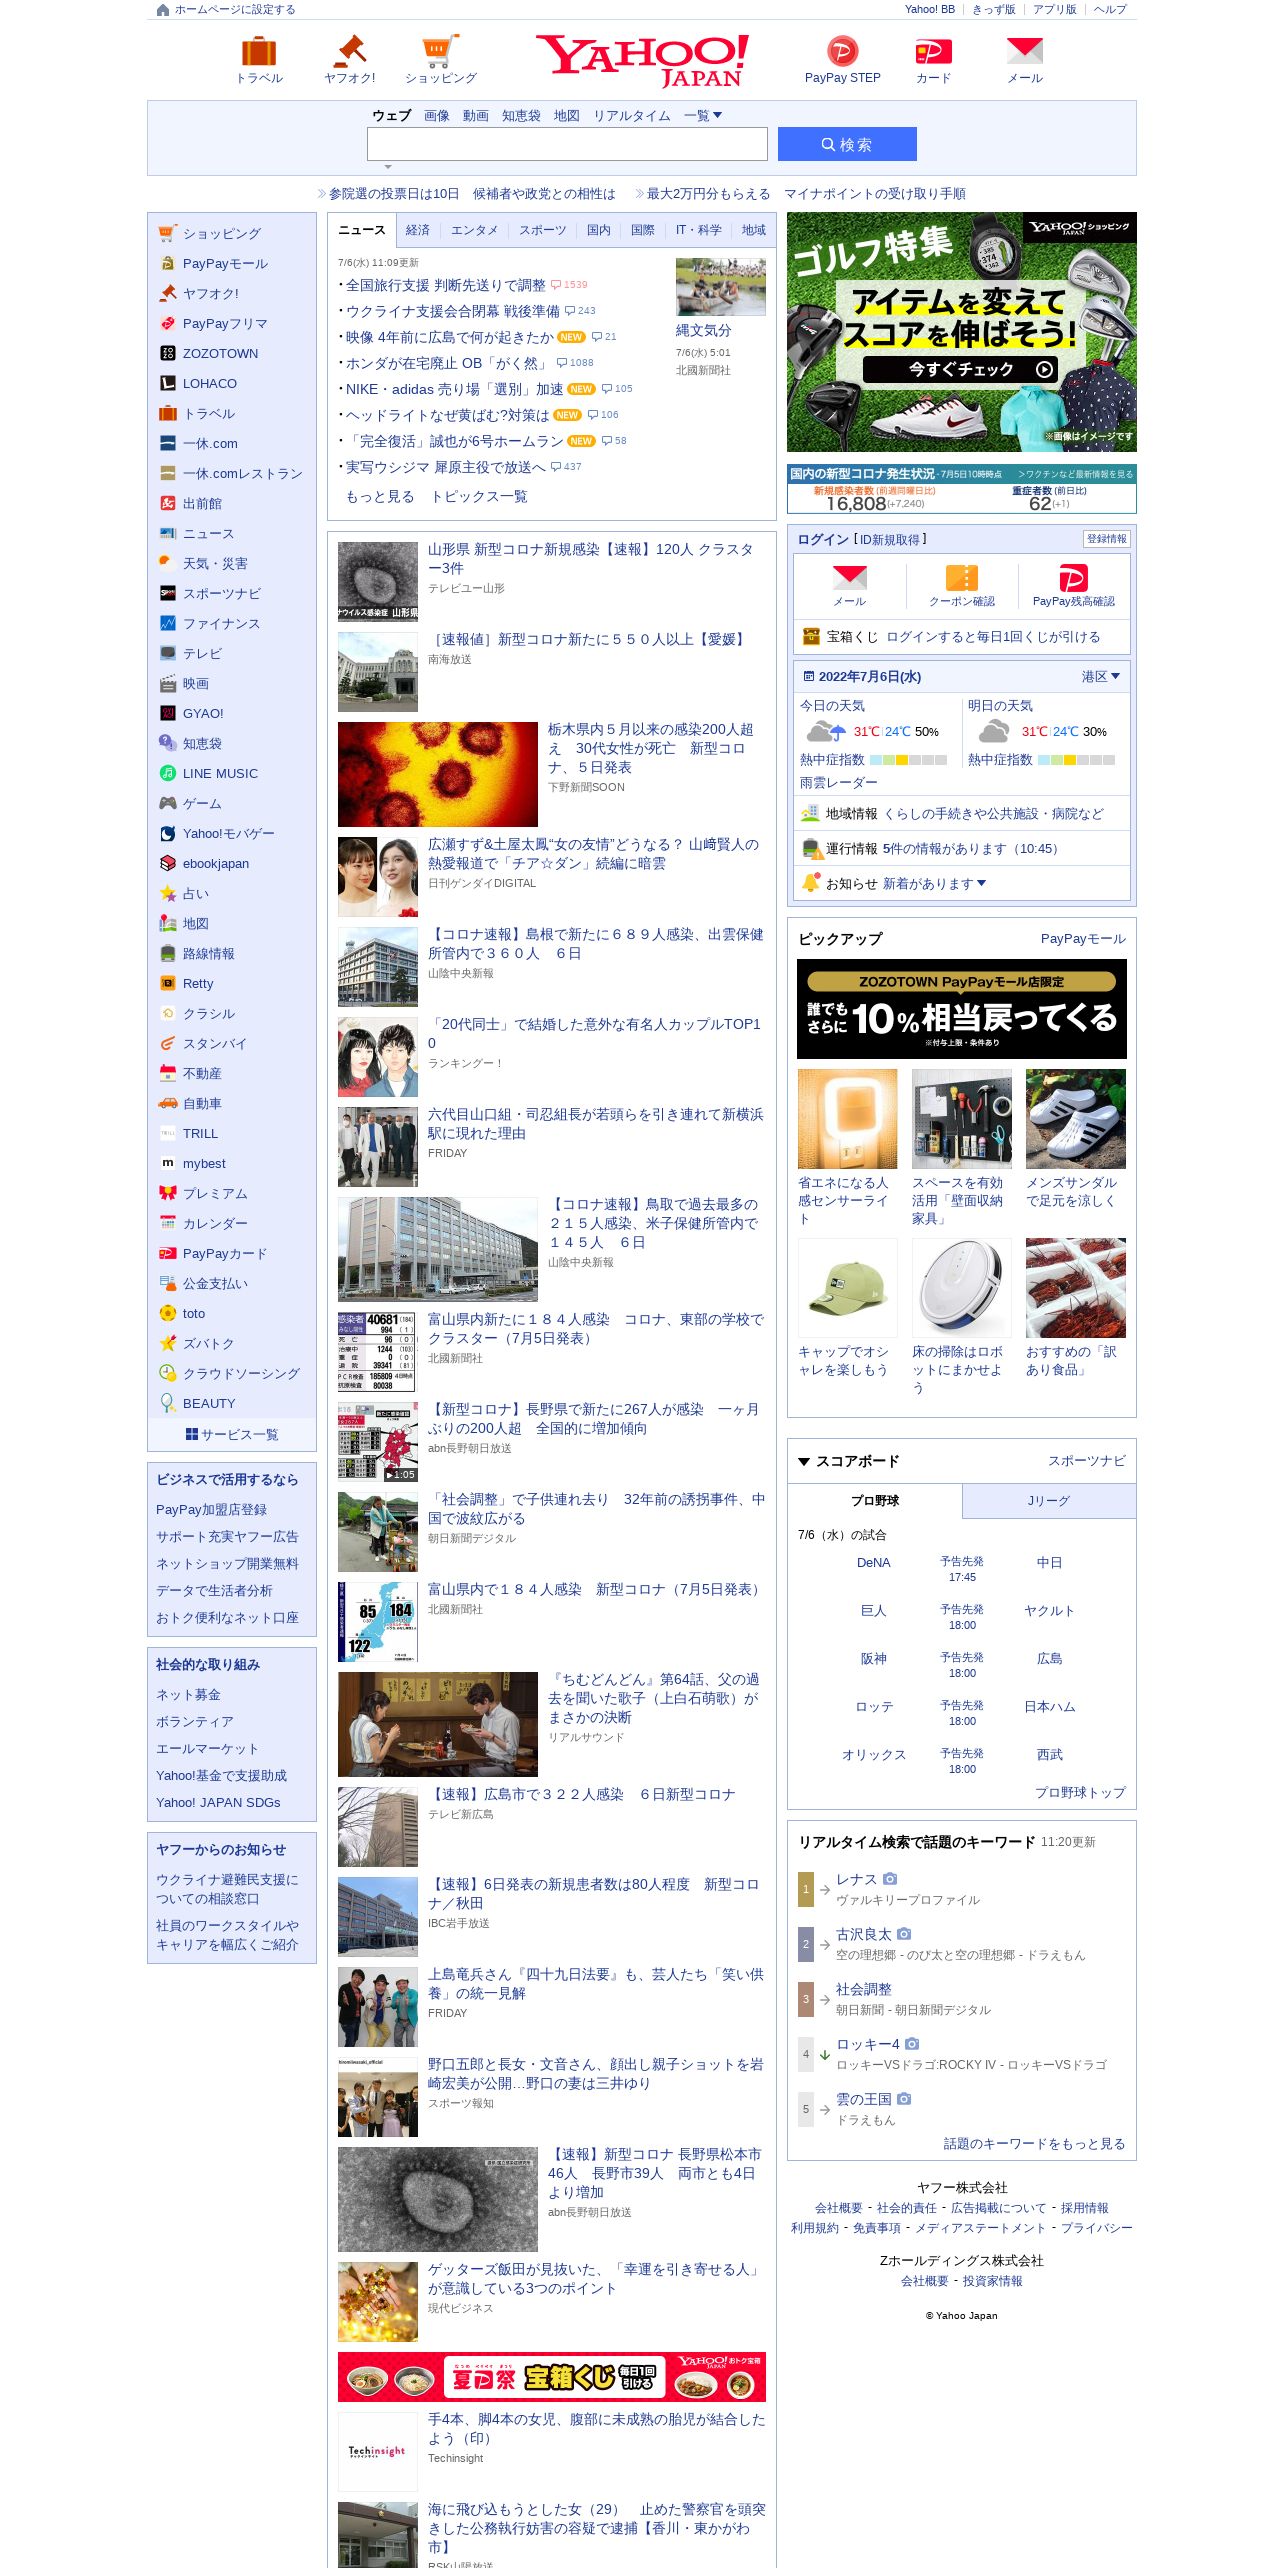
Task: Click the PayPay balance check icon
Action: [x=1073, y=577]
